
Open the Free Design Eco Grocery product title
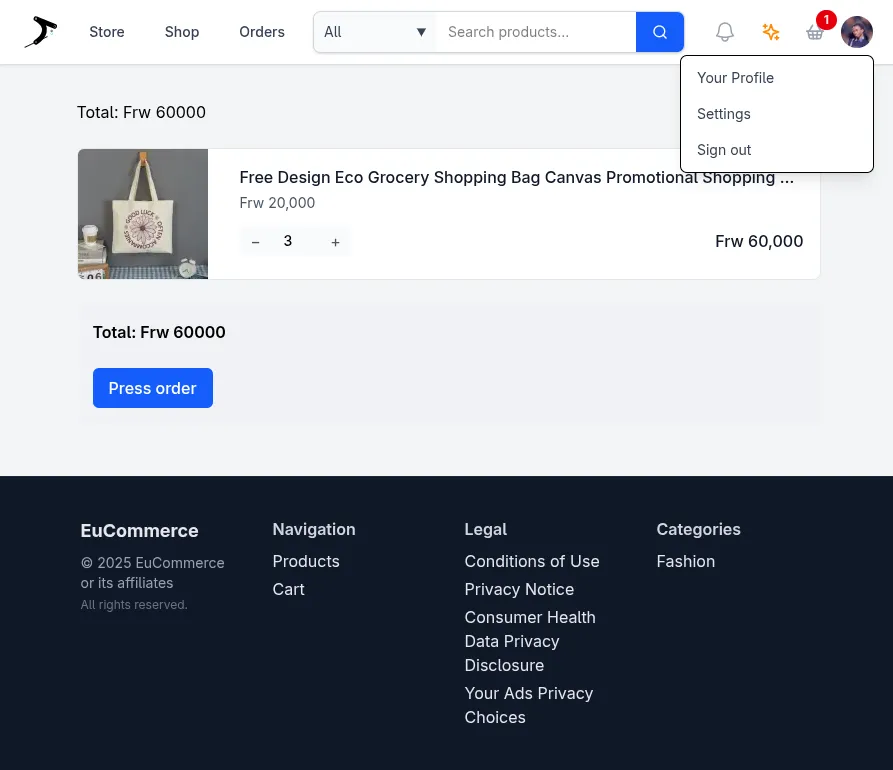516,178
